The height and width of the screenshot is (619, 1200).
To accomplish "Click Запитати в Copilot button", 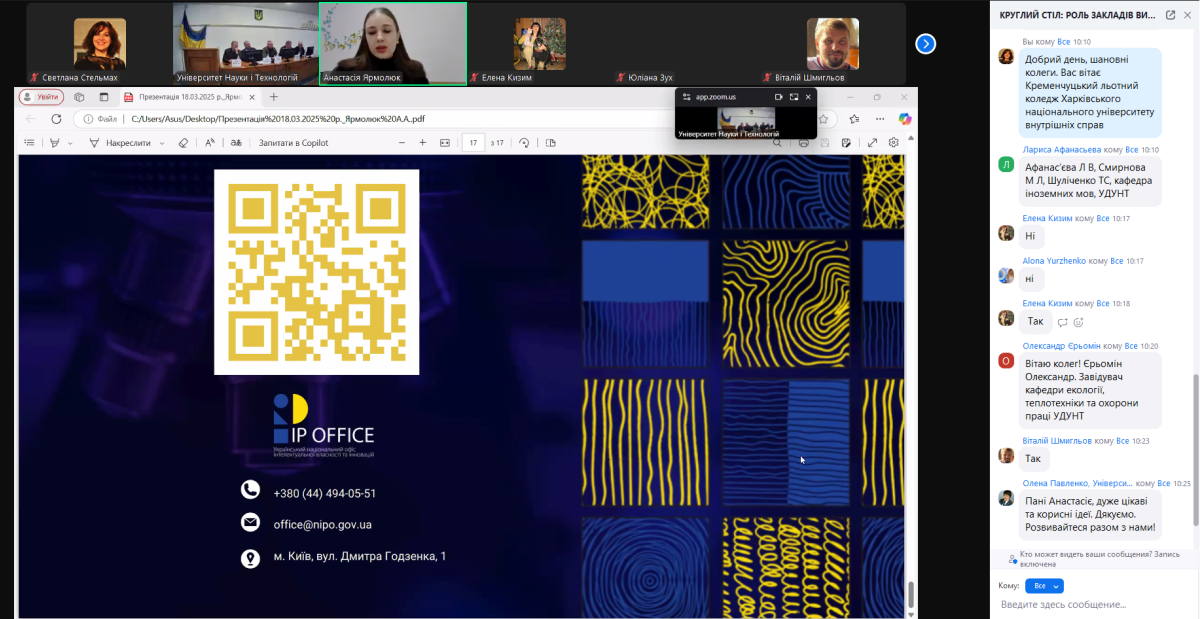I will click(x=293, y=143).
